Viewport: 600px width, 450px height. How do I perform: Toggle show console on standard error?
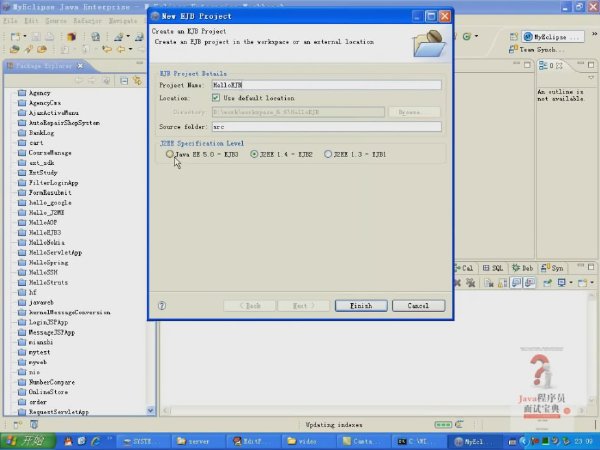530,283
